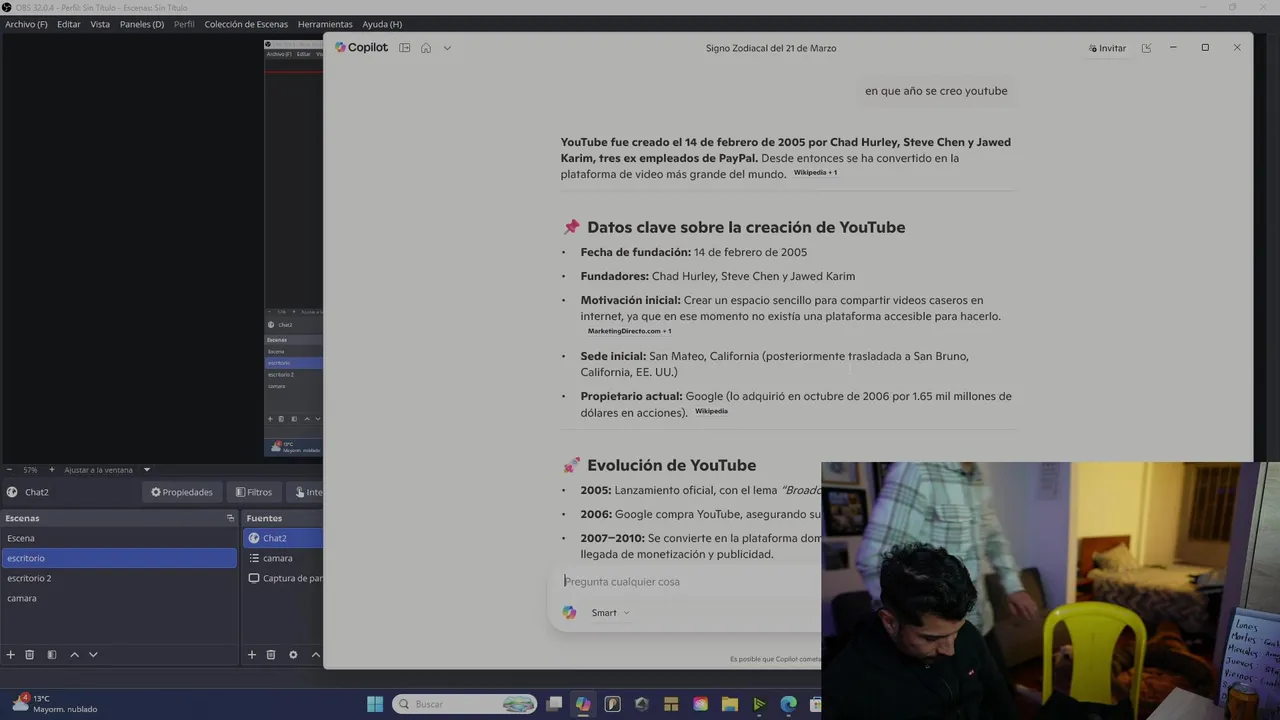Select the 'Captura de pan...' source
Image resolution: width=1280 pixels, height=720 pixels.
283,578
